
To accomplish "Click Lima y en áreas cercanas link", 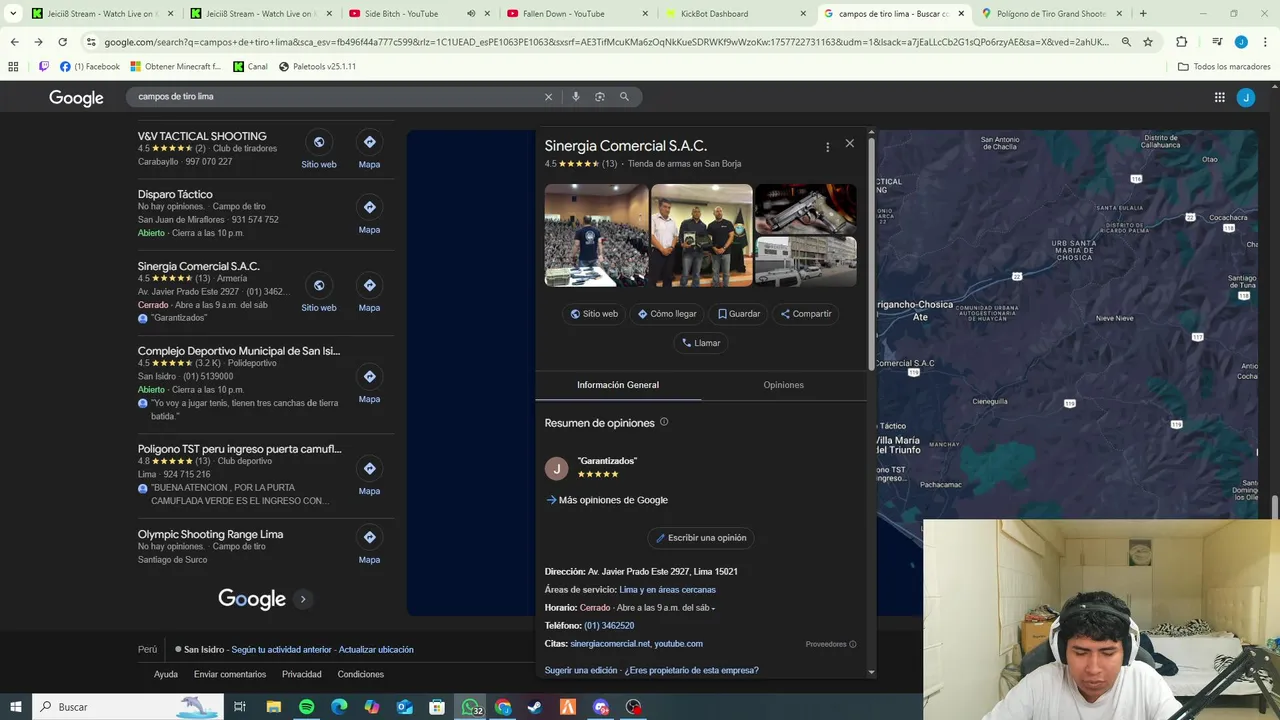I will pyautogui.click(x=667, y=590).
